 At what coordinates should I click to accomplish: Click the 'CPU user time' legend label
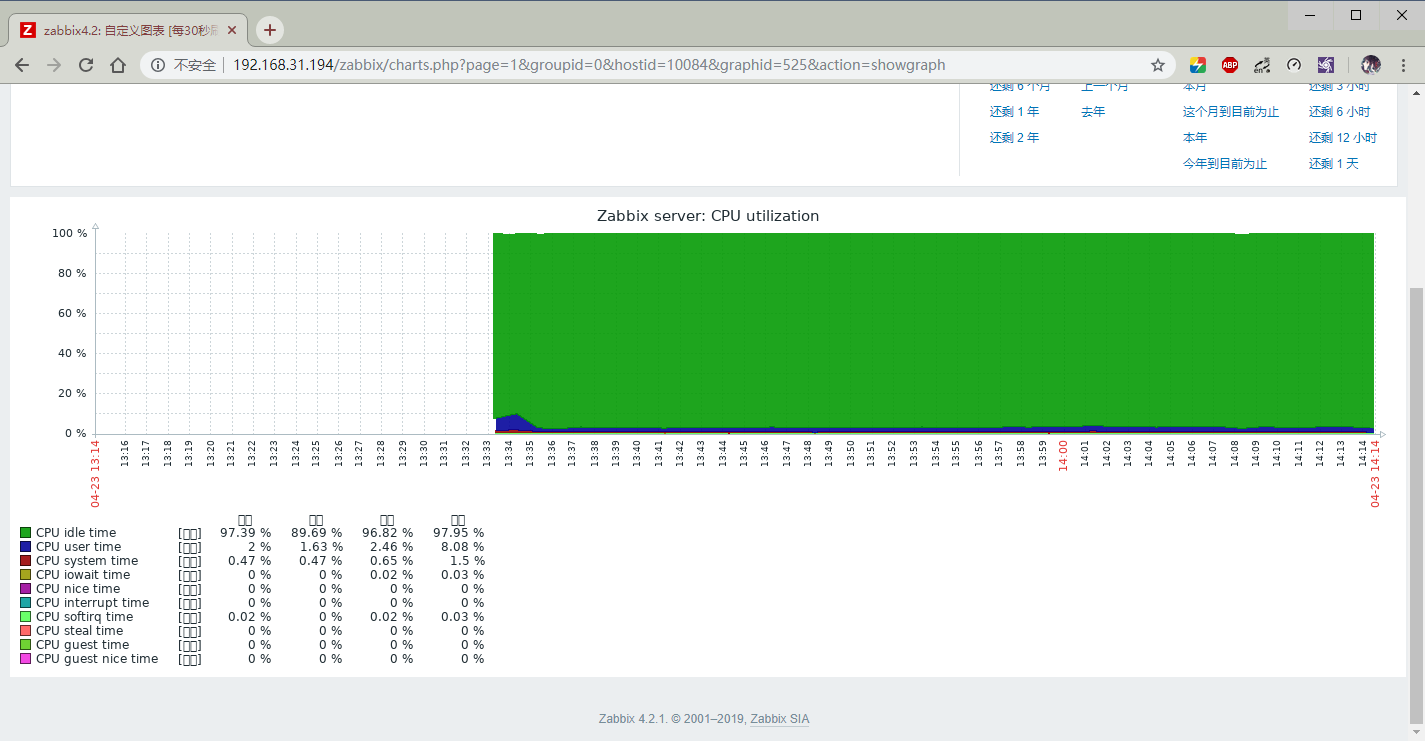pyautogui.click(x=78, y=547)
